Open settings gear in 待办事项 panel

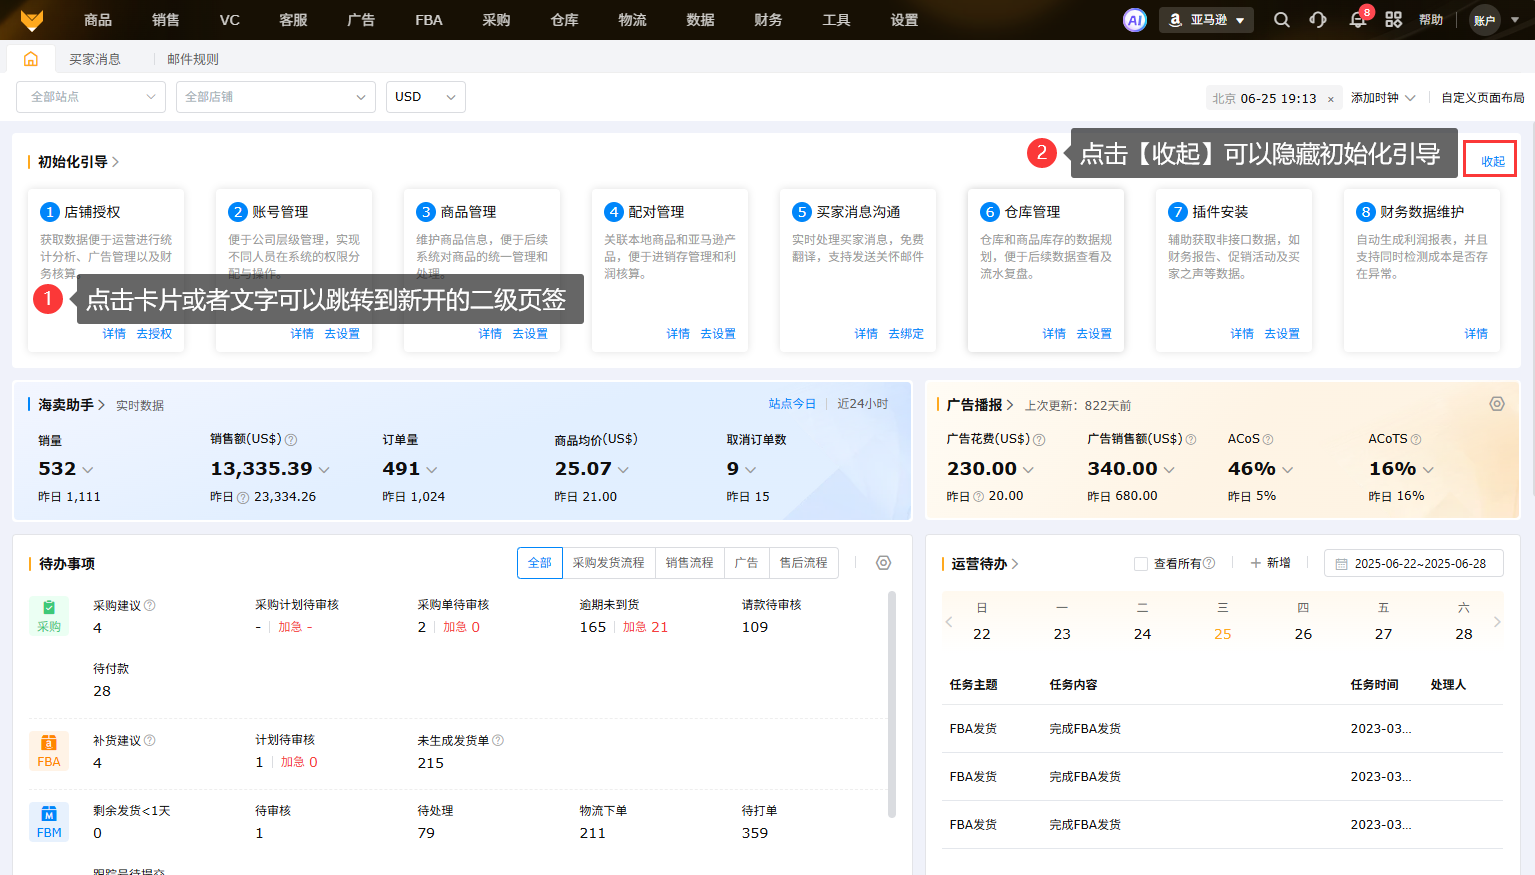883,563
